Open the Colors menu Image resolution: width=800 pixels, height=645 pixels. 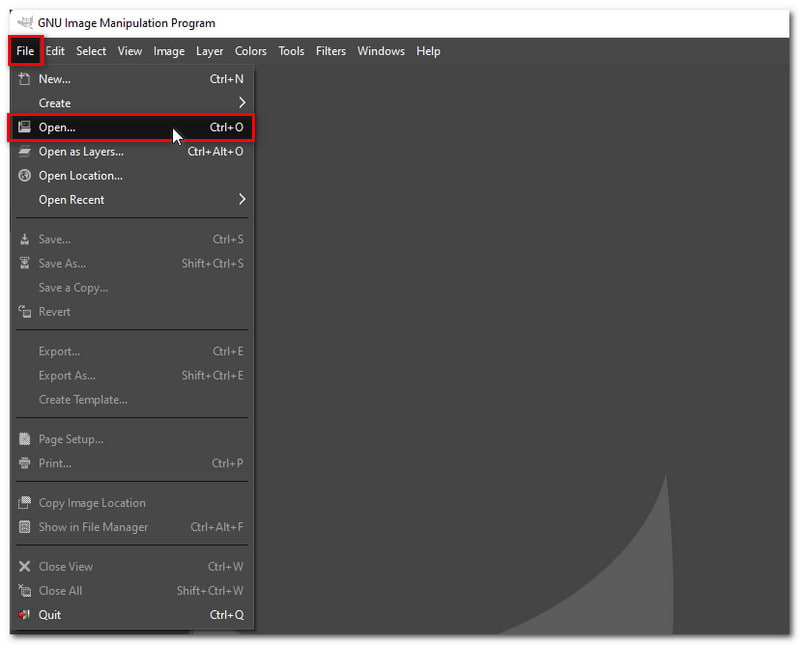pos(251,51)
